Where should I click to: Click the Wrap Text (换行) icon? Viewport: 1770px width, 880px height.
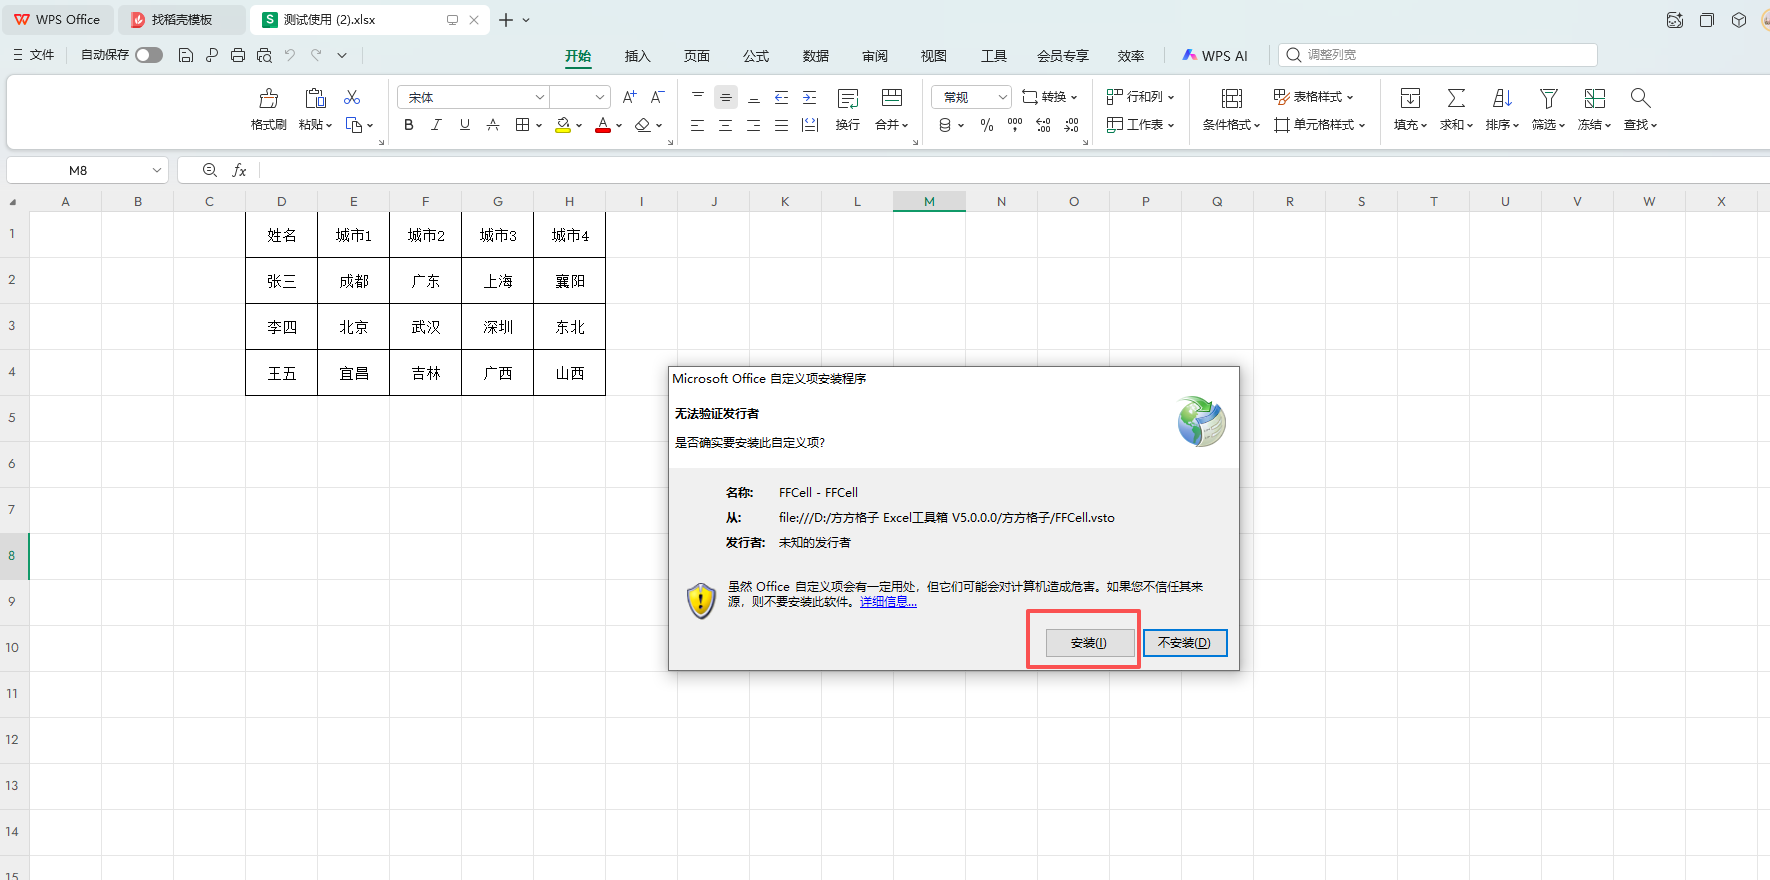[x=848, y=98]
